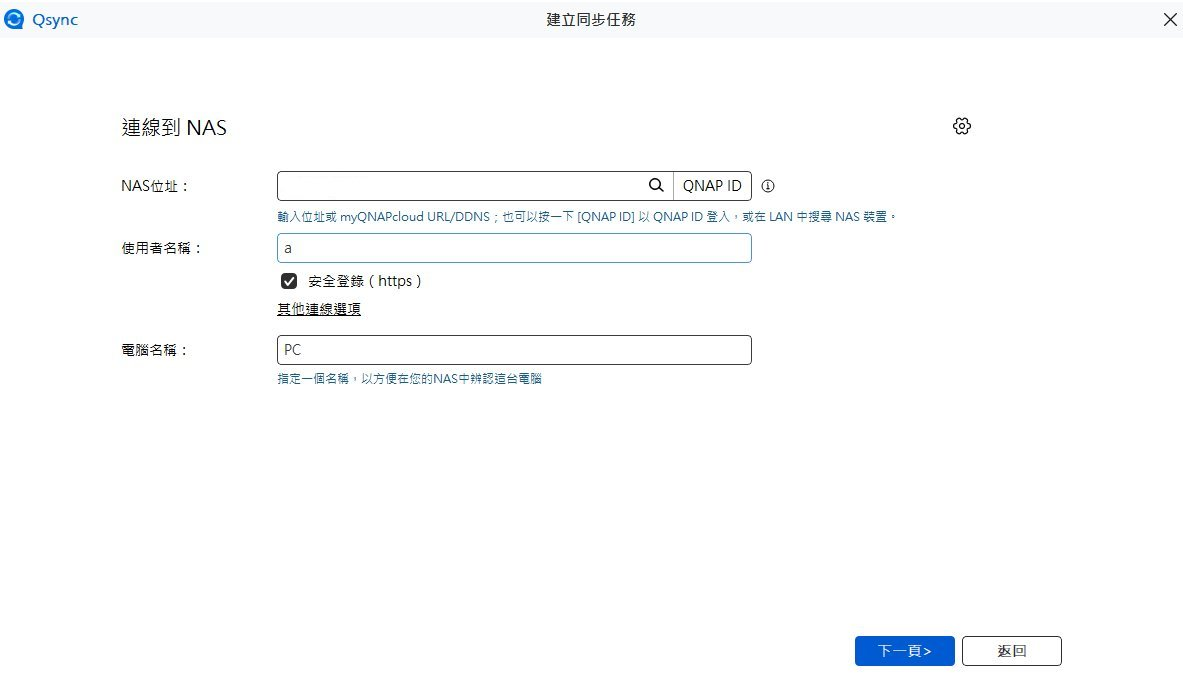Click the 電腦名稱 field containing "PC"
1183x687 pixels.
pos(514,350)
